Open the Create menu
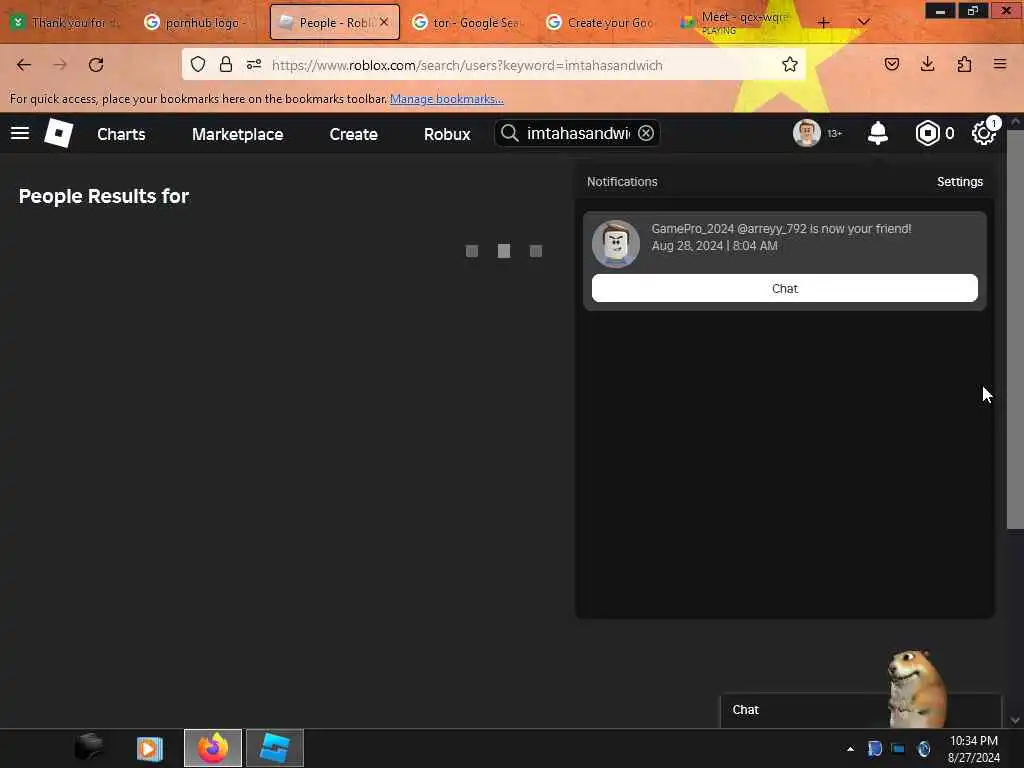Image resolution: width=1024 pixels, height=768 pixels. tap(353, 134)
